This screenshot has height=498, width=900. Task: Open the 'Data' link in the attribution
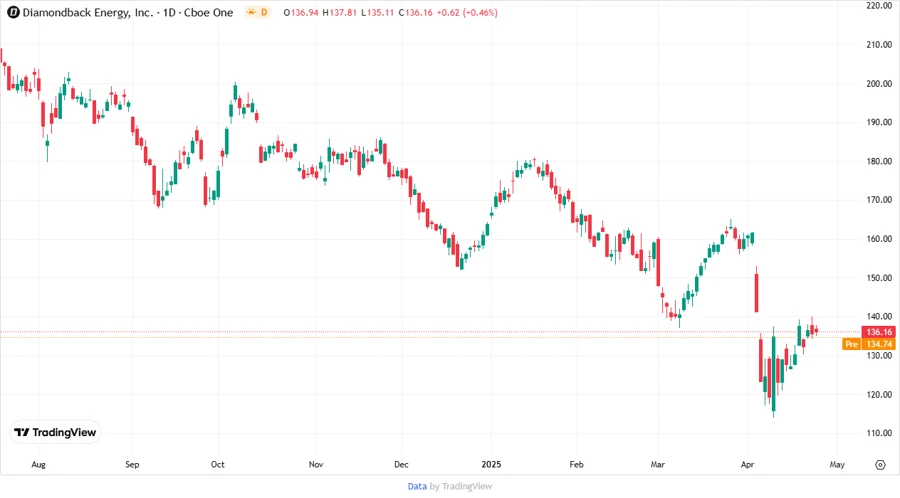click(x=417, y=486)
